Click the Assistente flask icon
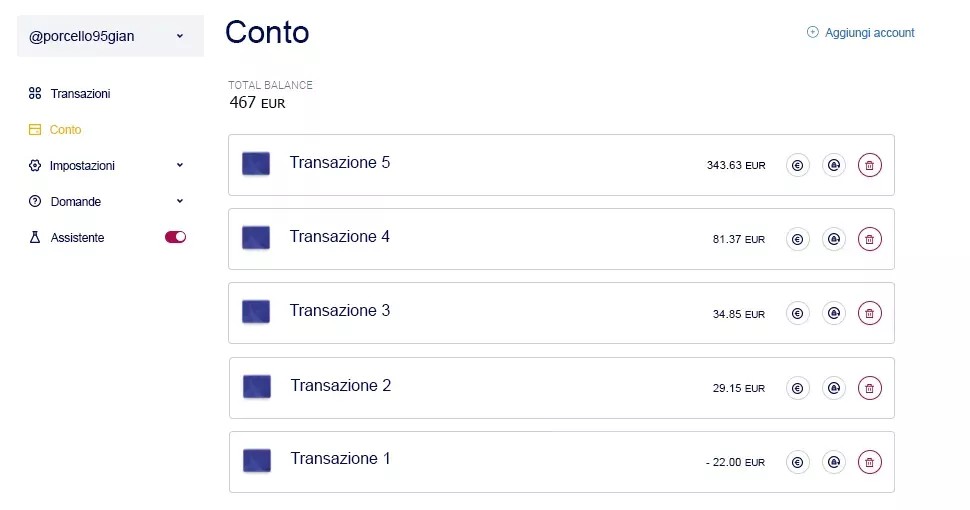 pos(35,237)
